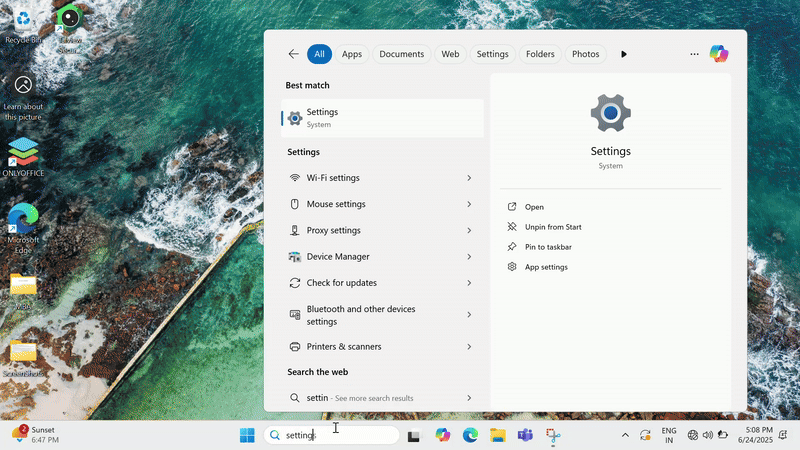This screenshot has height=450, width=800.
Task: Switch to the Photos filter tab
Action: point(585,54)
